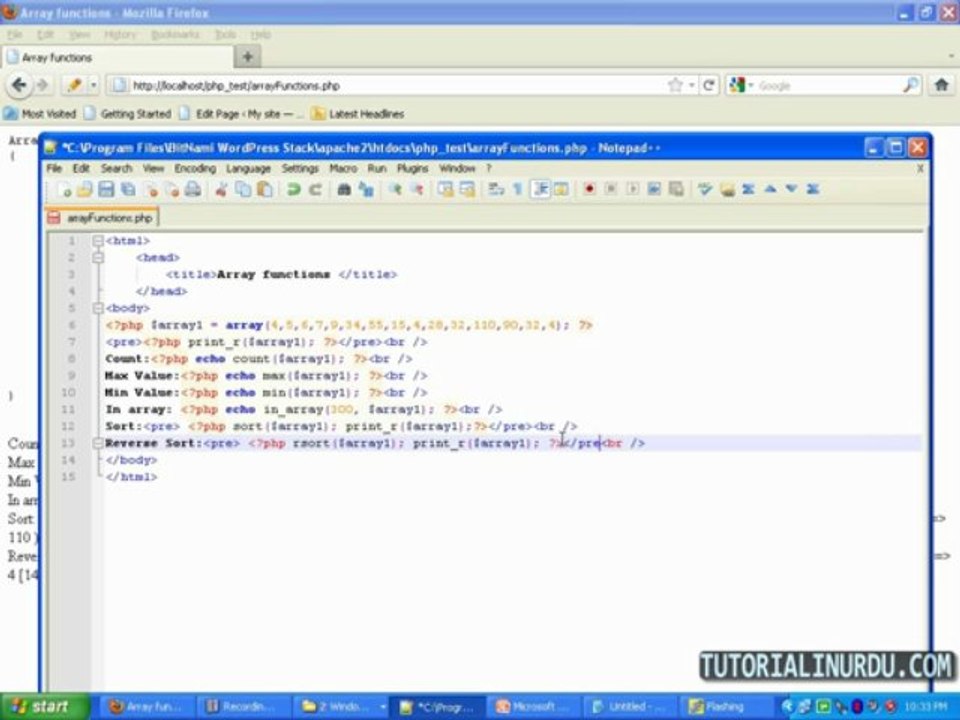This screenshot has height=720, width=960.
Task: Open Find with the binoculars icon
Action: point(344,190)
